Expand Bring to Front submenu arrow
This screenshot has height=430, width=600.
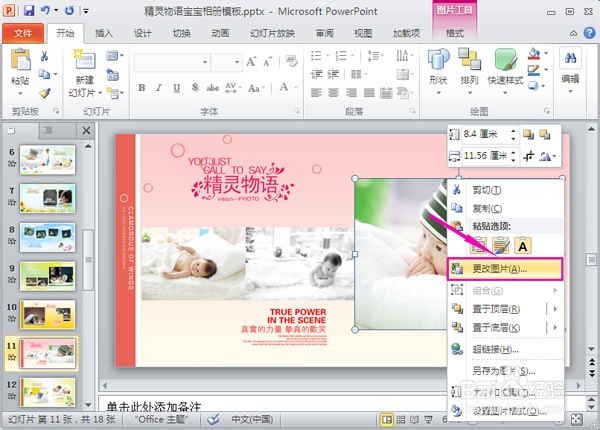coord(555,309)
